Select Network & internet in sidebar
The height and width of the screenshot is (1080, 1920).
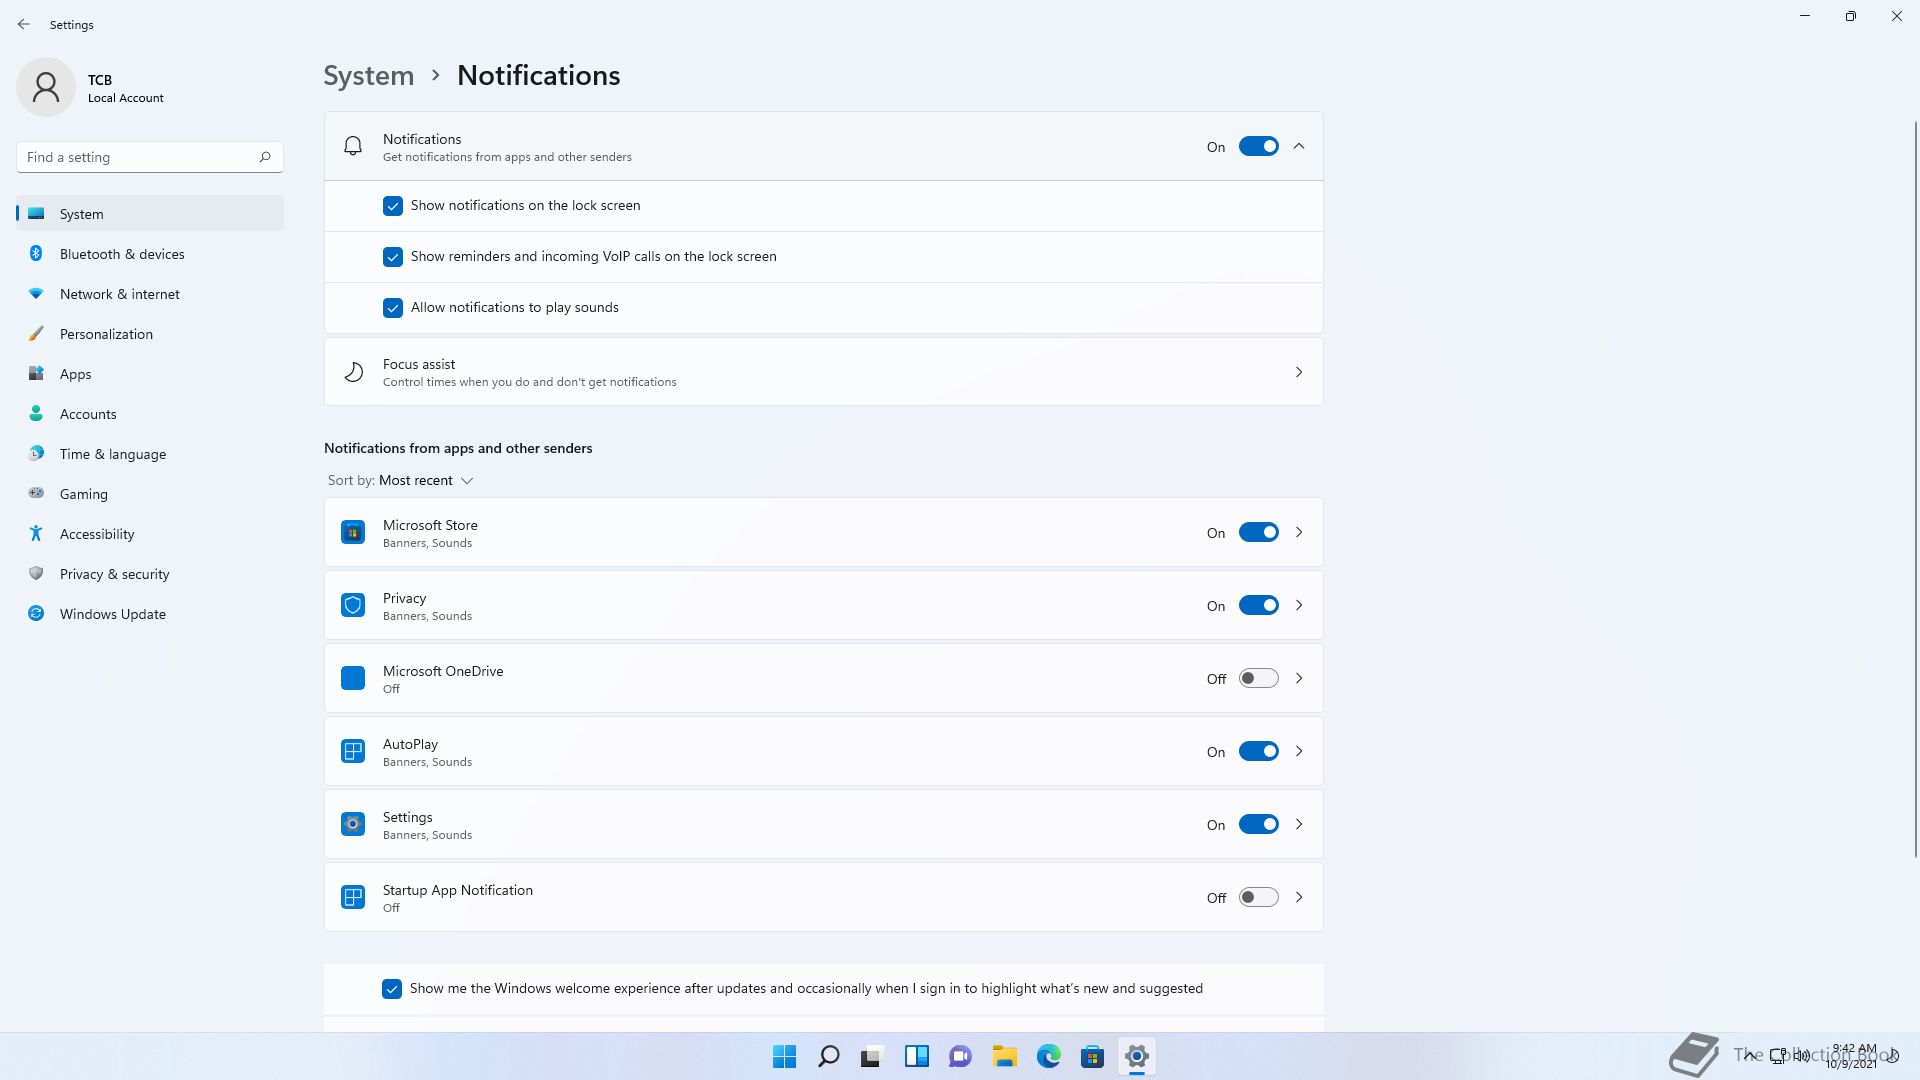150,294
